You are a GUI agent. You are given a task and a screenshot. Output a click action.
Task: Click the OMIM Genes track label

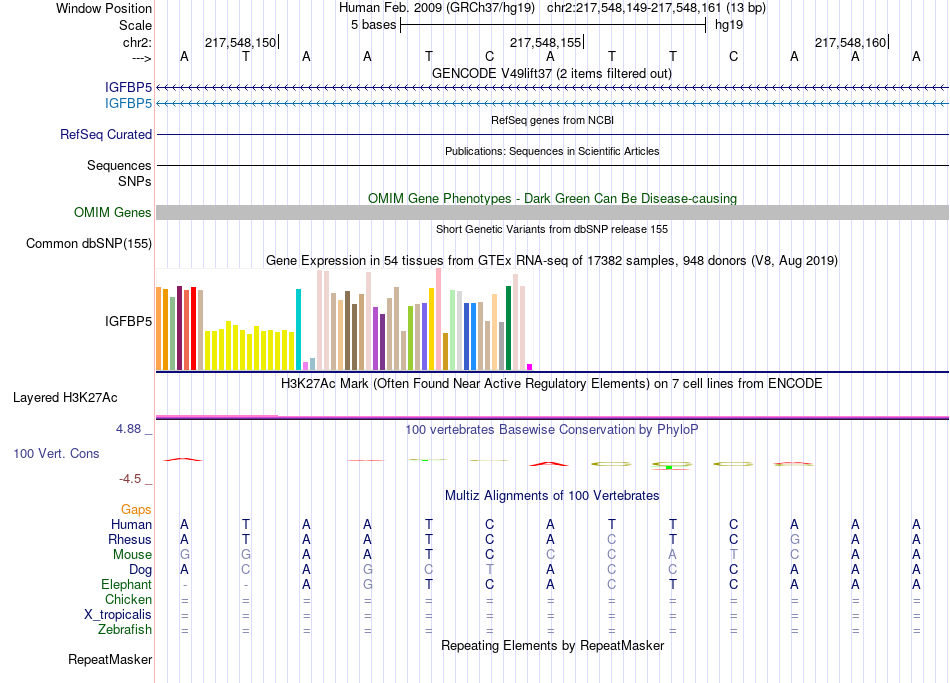[113, 213]
